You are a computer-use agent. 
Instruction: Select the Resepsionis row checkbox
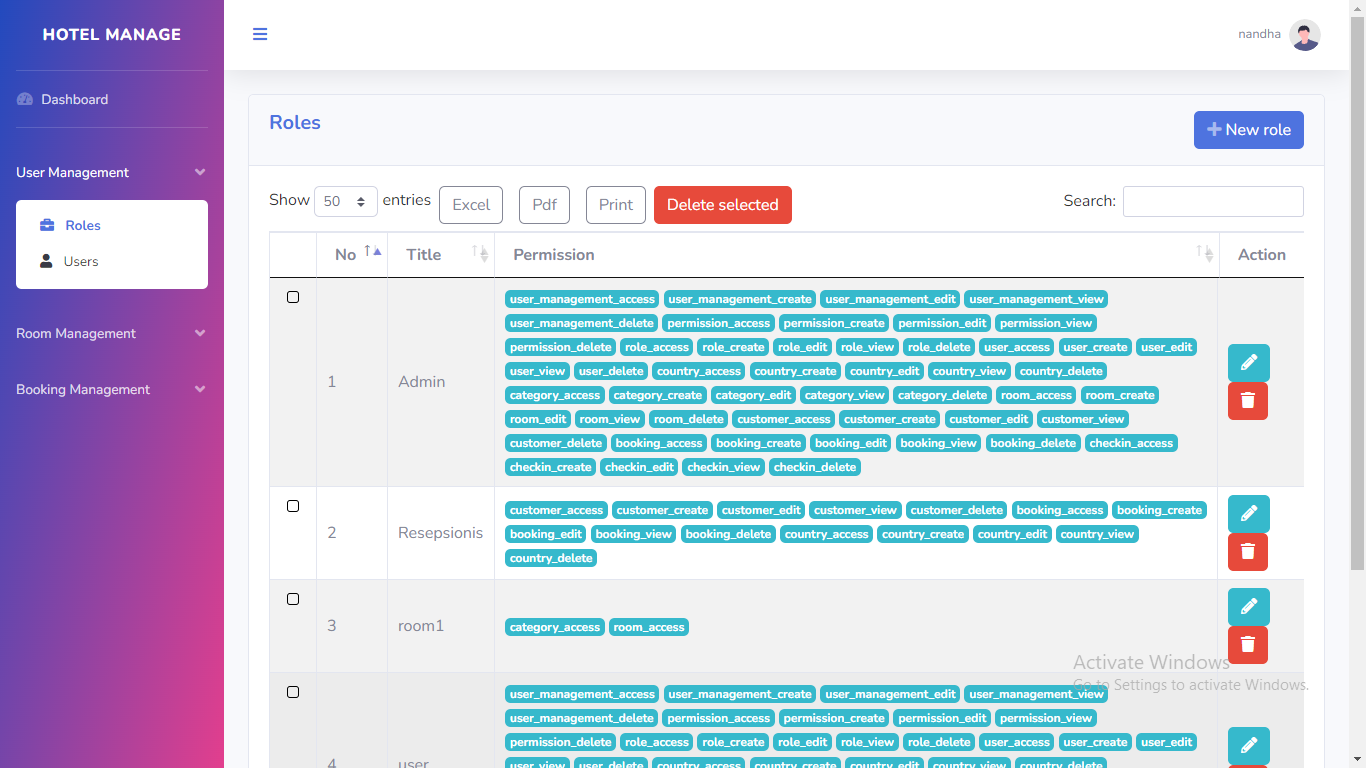[x=293, y=506]
